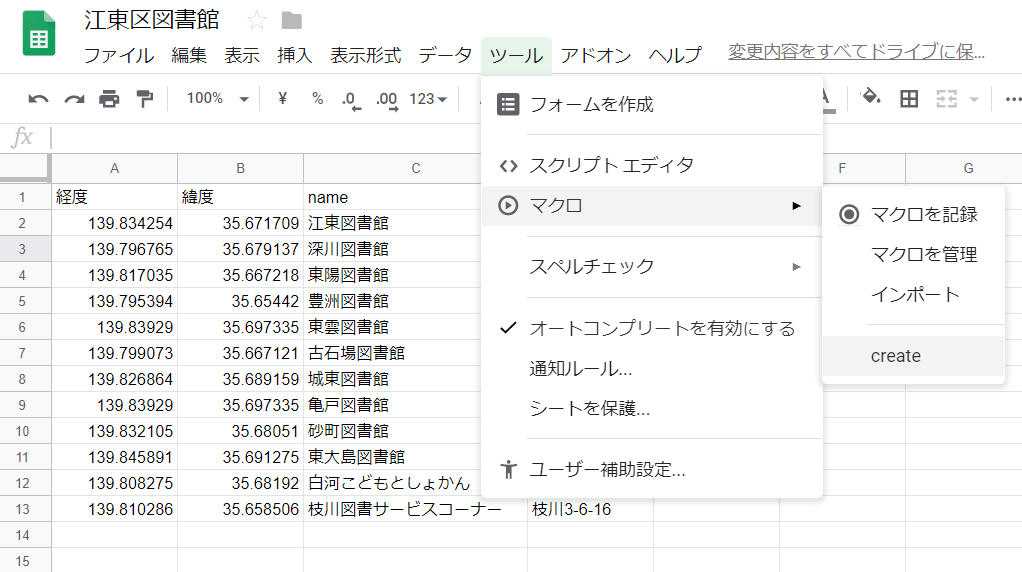Open the borders grid icon

click(909, 99)
